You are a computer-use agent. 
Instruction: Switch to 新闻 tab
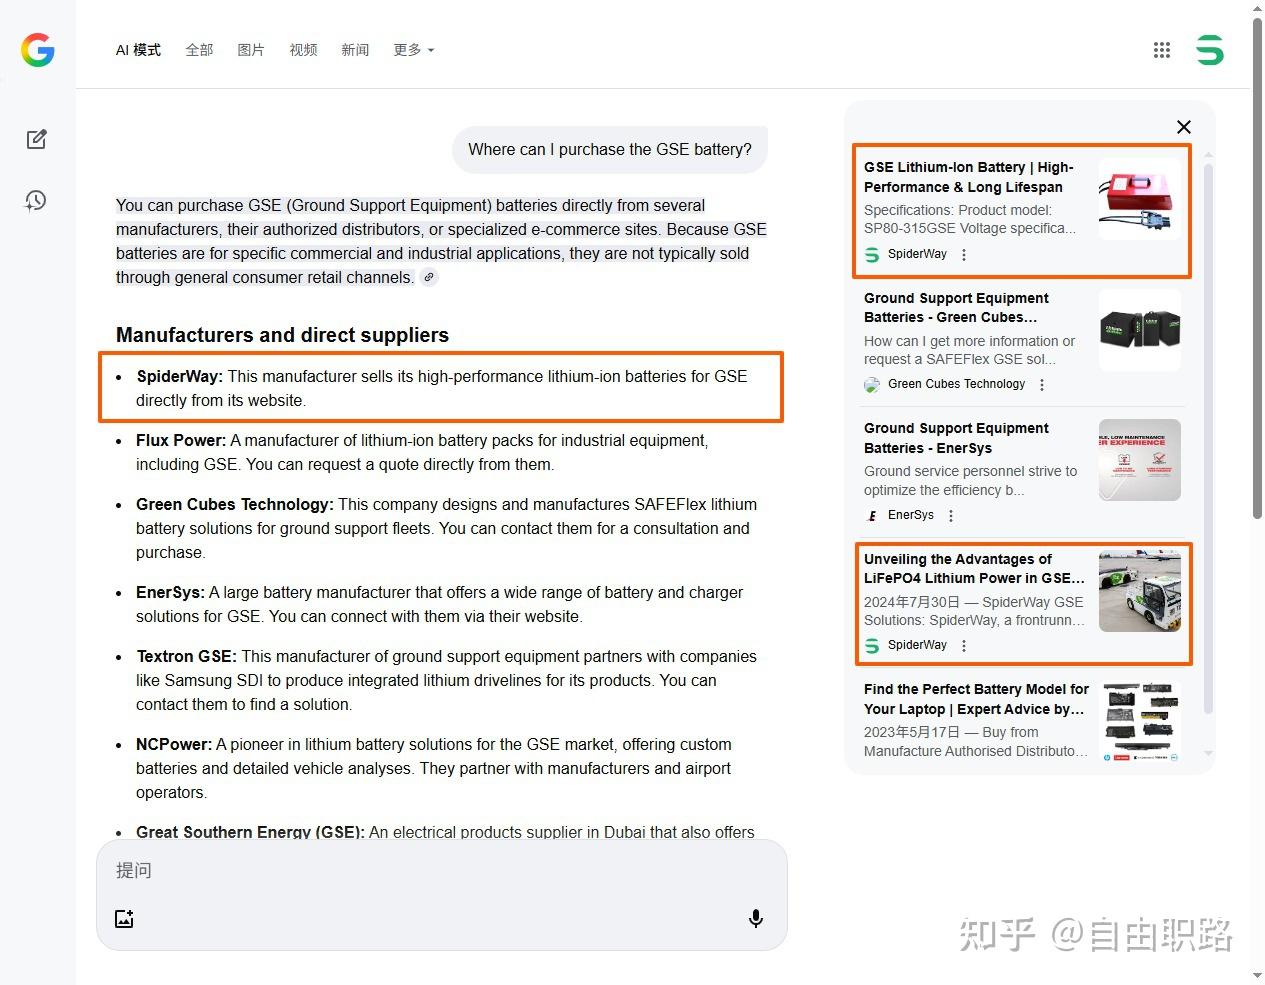click(355, 50)
